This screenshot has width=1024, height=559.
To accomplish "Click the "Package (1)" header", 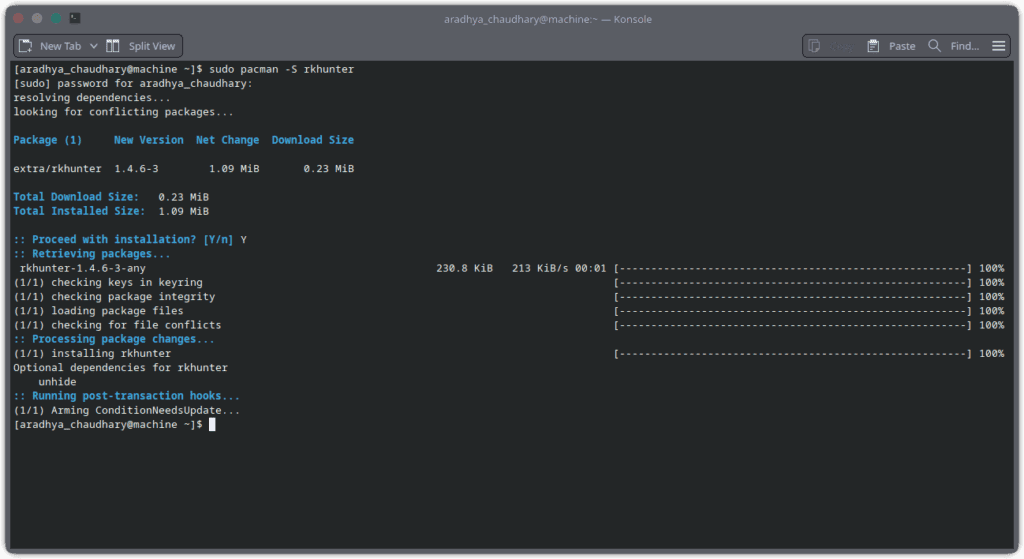I will pyautogui.click(x=48, y=140).
